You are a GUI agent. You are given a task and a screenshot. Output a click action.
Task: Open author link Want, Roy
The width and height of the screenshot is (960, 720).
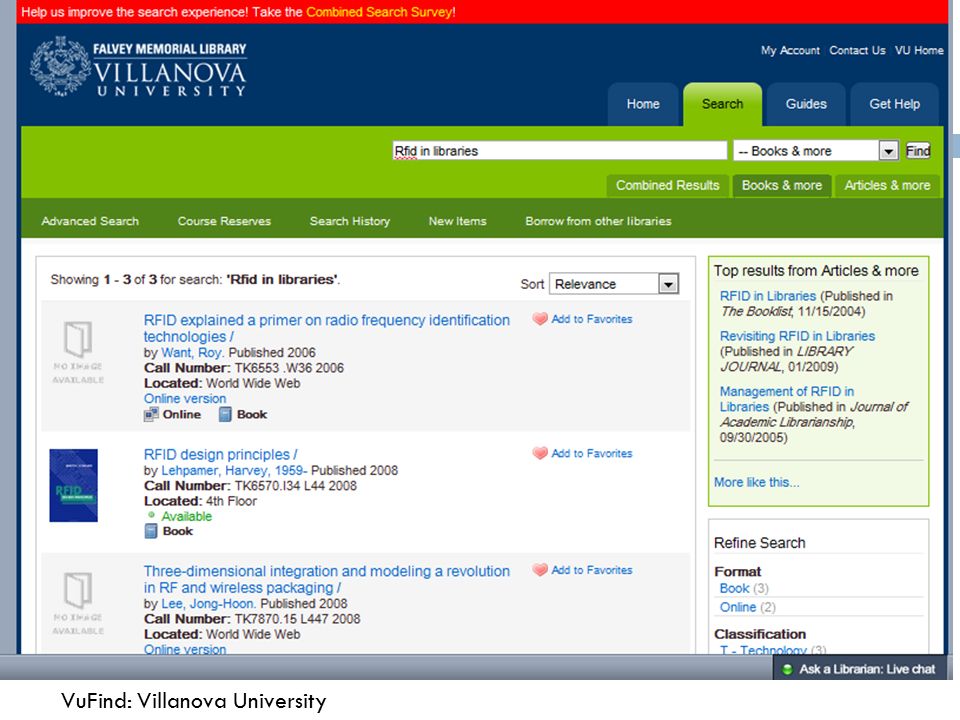[x=192, y=353]
